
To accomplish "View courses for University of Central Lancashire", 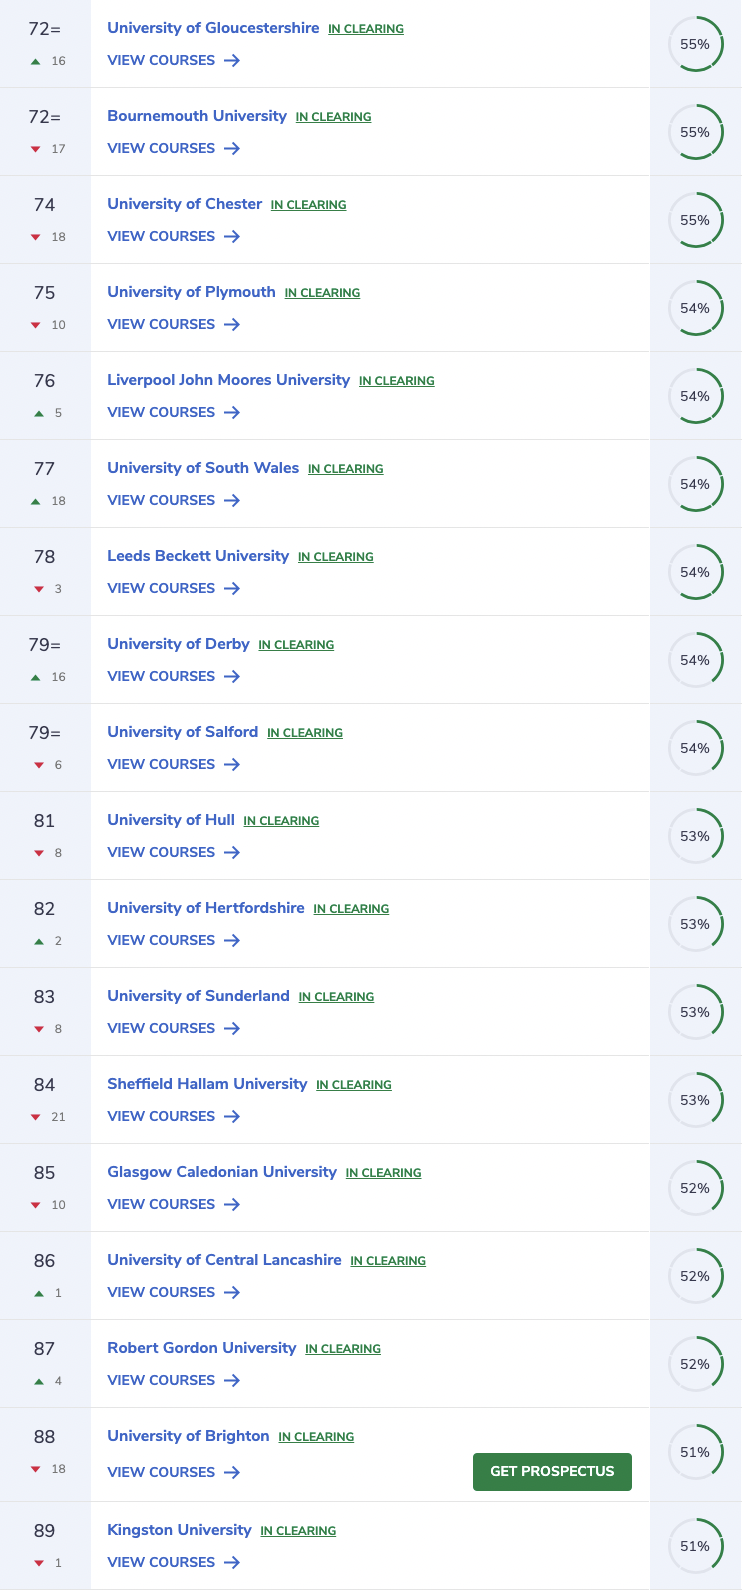I will point(161,1292).
